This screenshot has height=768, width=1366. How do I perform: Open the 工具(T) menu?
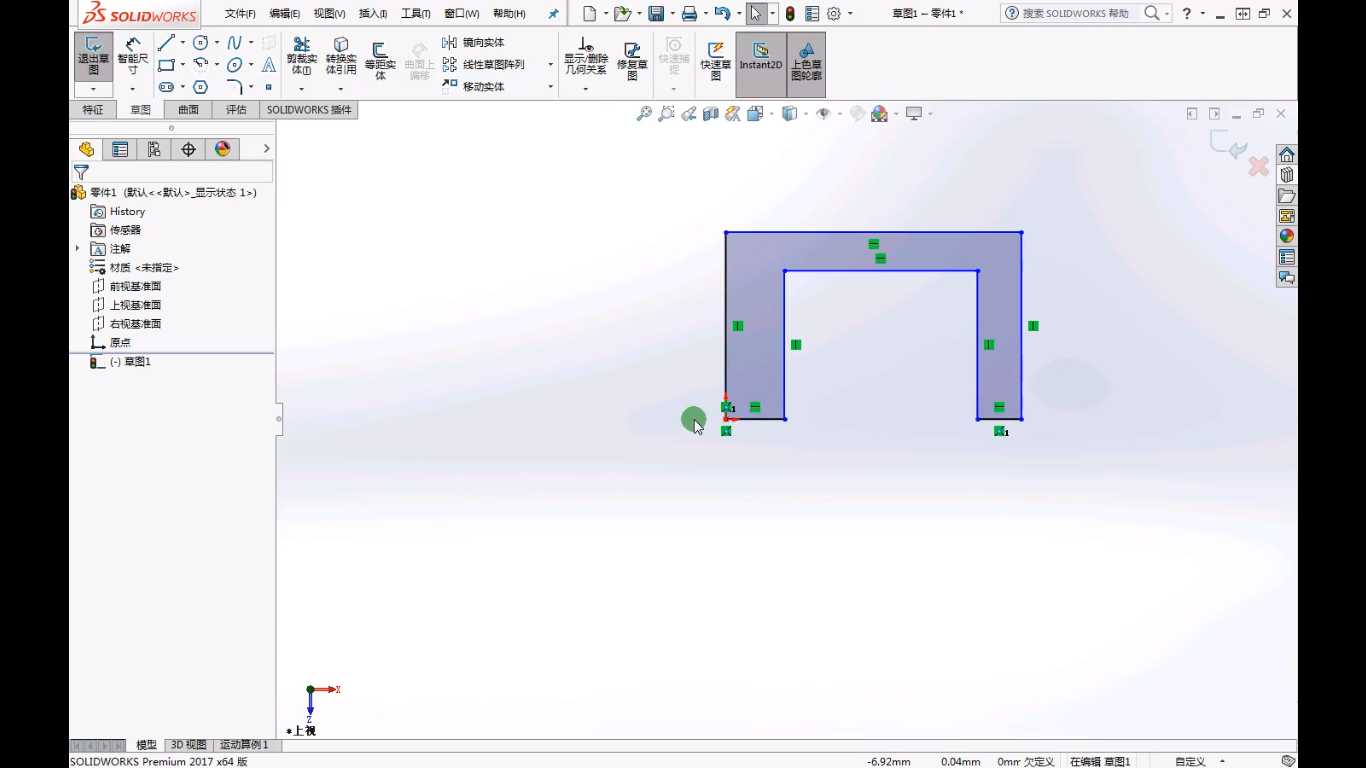point(416,14)
